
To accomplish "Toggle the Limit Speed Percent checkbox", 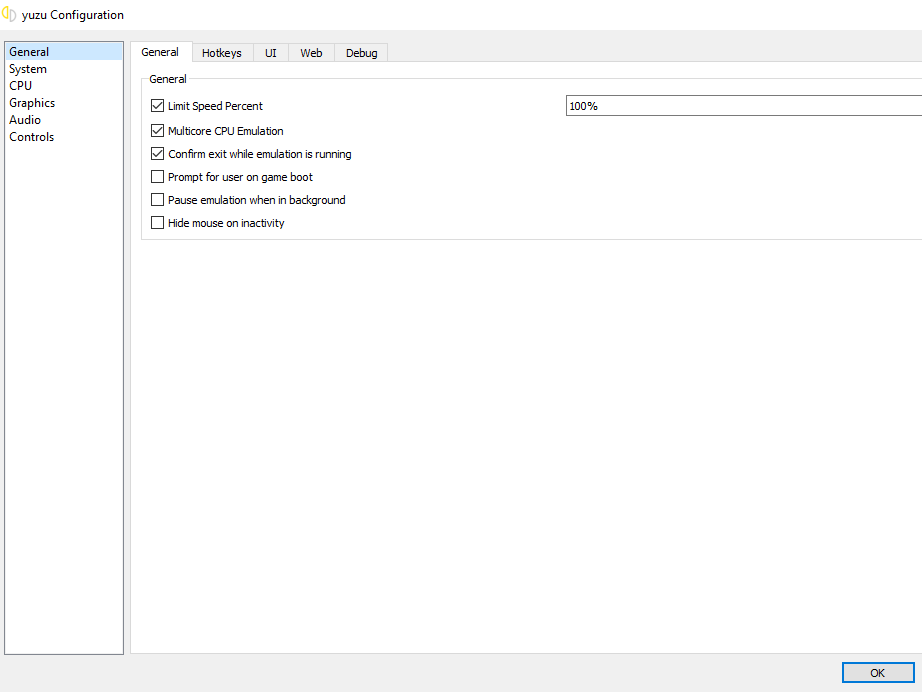I will tap(157, 106).
